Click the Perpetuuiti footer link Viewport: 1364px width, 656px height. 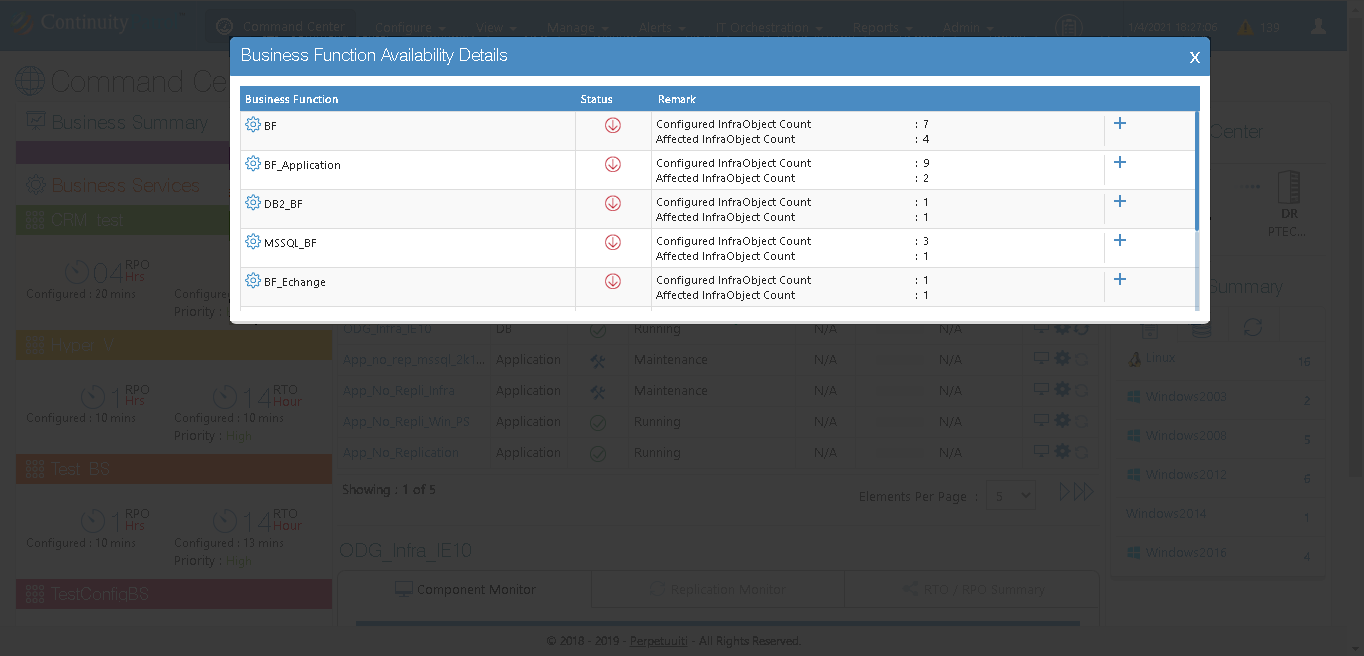[x=660, y=641]
